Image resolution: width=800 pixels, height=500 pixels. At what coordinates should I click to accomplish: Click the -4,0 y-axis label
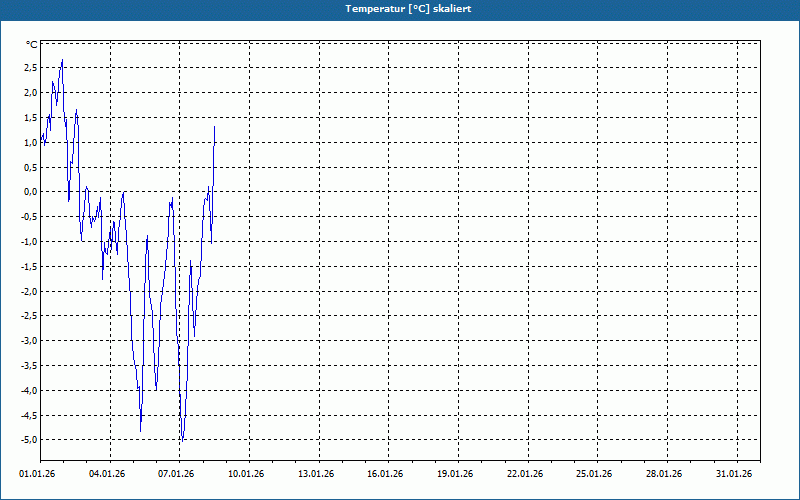29,391
